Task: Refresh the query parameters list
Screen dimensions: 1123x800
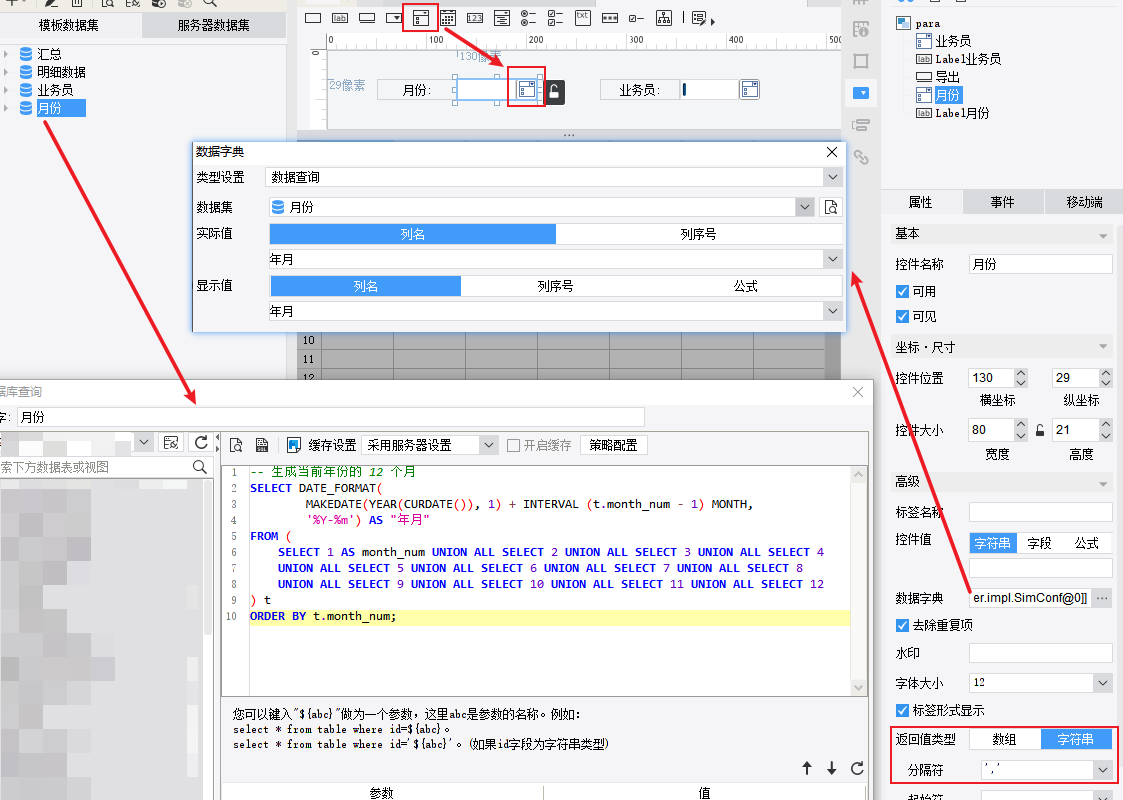Action: pos(857,768)
